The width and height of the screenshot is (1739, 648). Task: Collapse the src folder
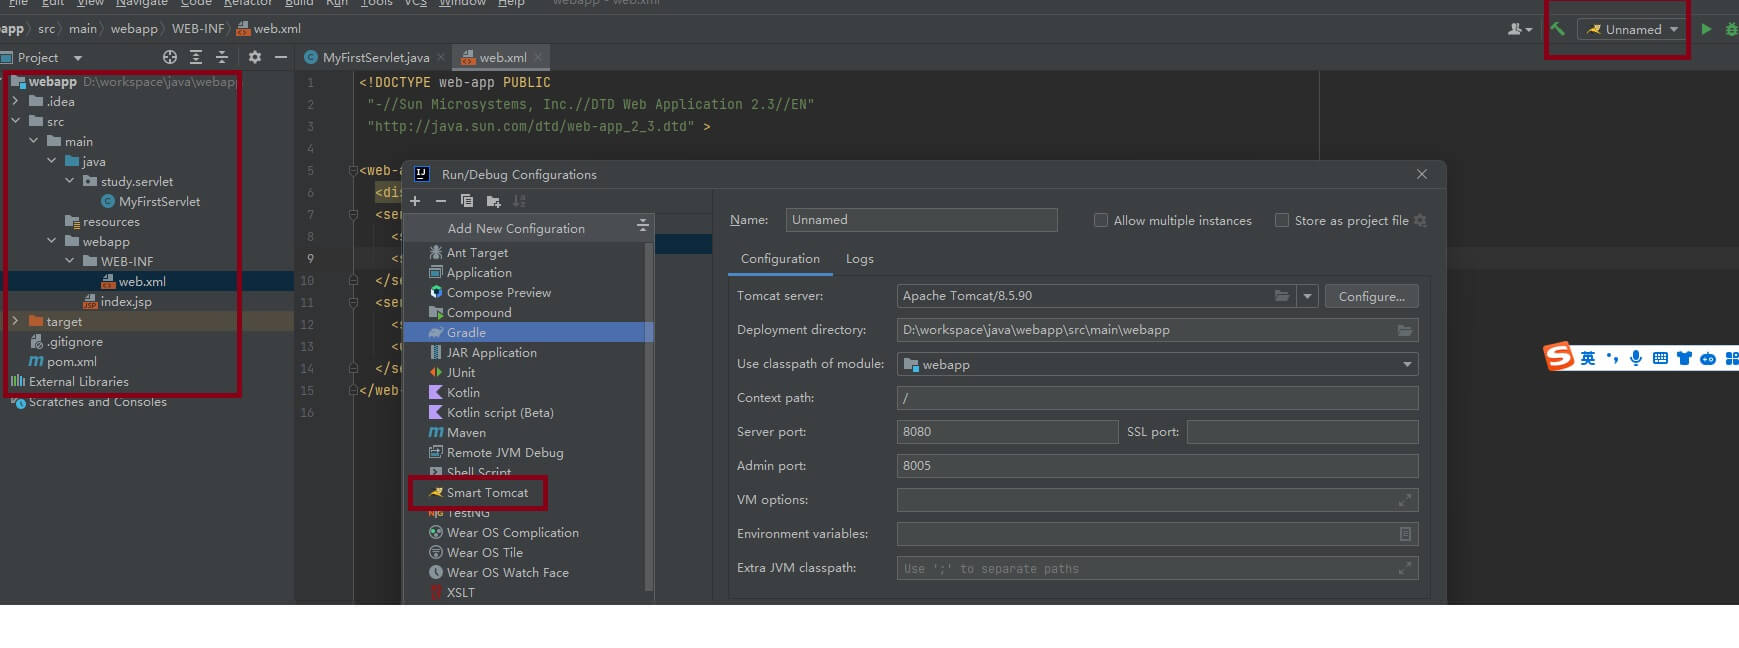[15, 121]
